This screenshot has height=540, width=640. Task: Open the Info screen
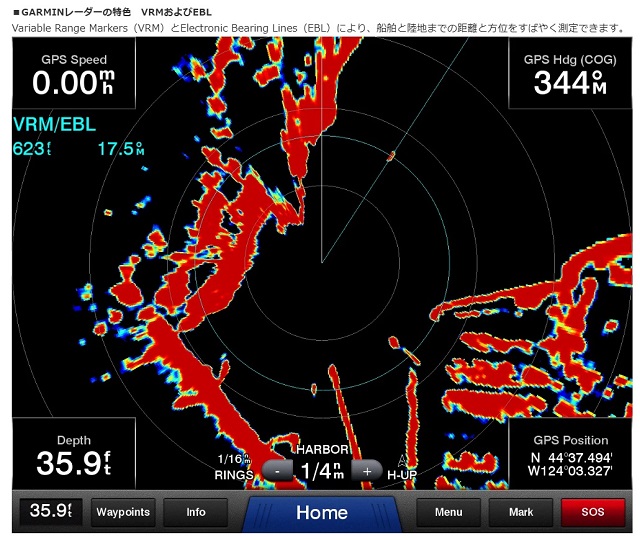click(x=196, y=512)
